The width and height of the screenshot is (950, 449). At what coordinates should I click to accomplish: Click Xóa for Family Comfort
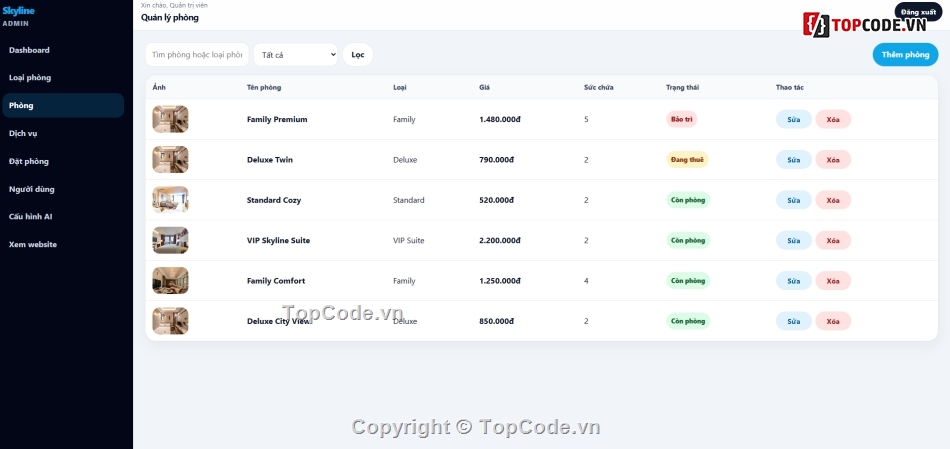click(x=833, y=281)
